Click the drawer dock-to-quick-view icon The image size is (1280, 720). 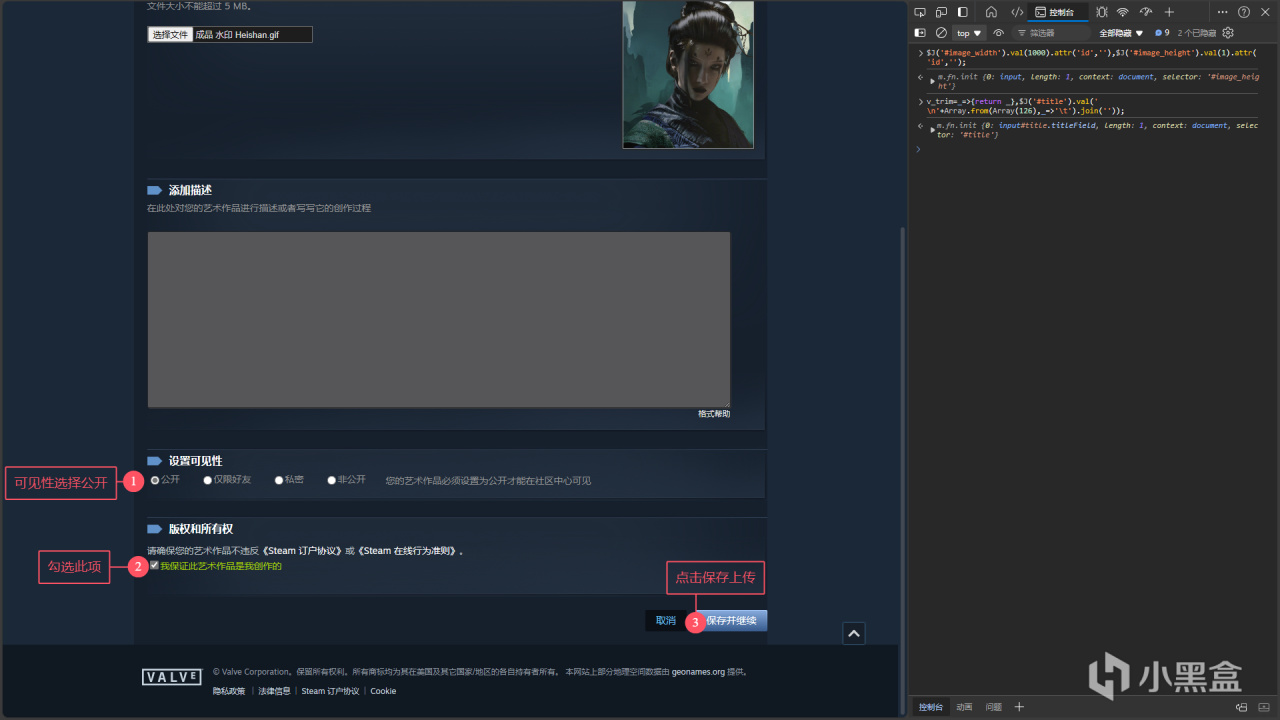[x=1241, y=707]
